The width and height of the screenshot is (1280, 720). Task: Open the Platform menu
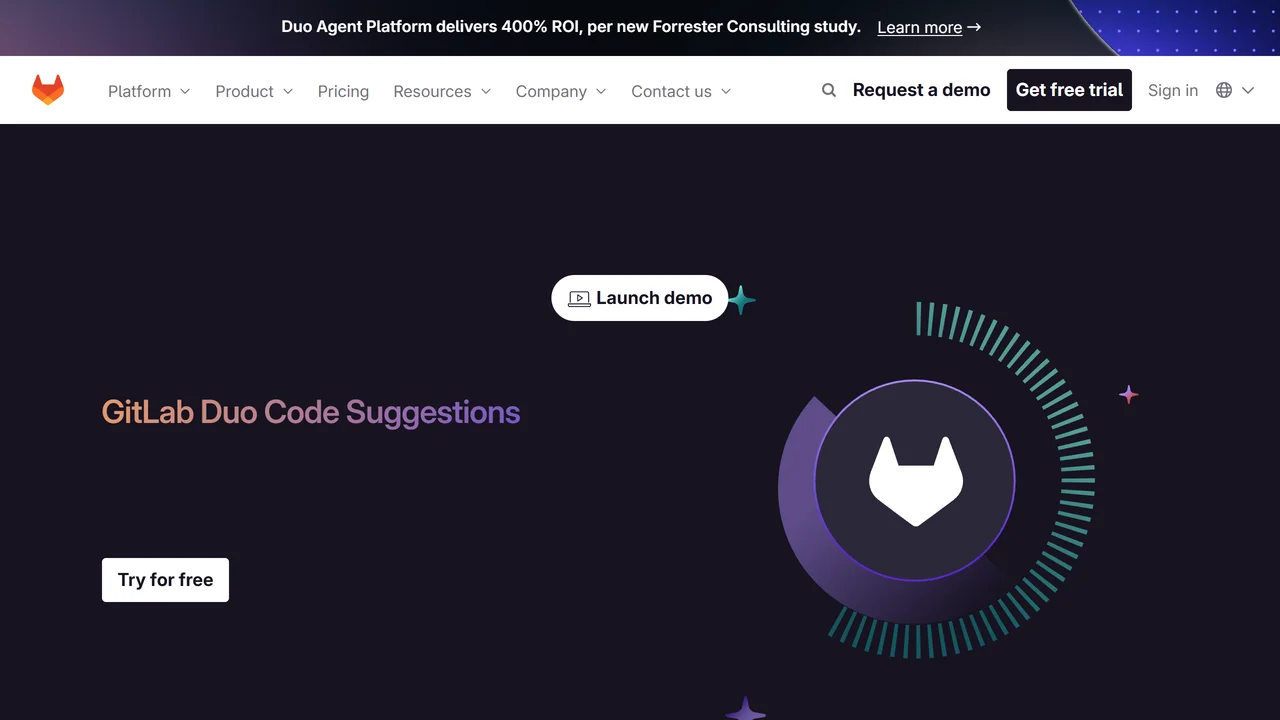140,91
